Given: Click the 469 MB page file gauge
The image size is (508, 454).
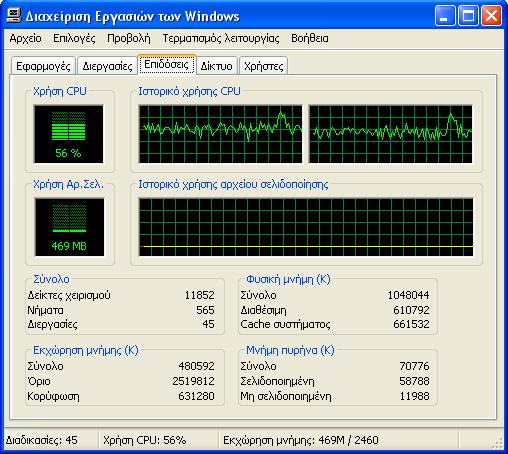Looking at the screenshot, I should (69, 227).
